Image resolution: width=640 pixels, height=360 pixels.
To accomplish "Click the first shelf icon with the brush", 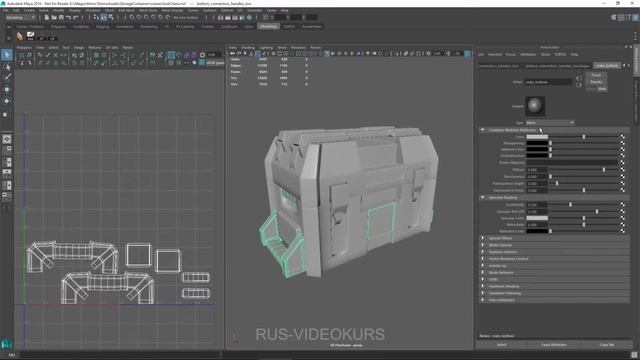I will [x=19, y=36].
